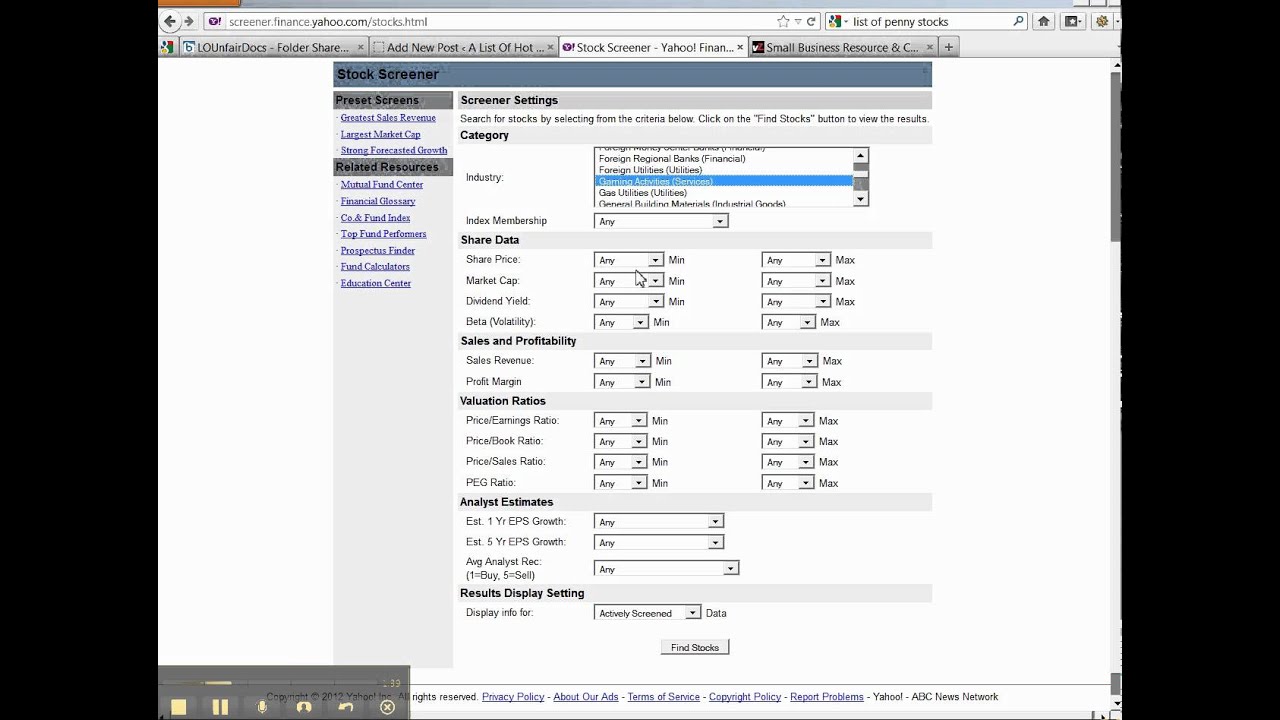
Task: Open the Report Problems footer link
Action: click(x=827, y=697)
